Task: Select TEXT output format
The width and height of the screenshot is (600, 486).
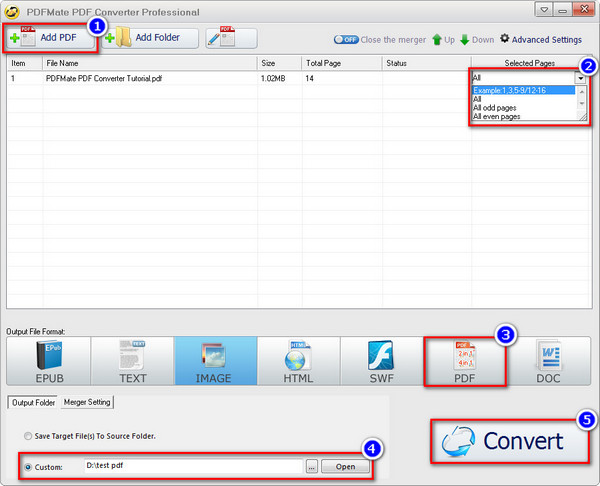Action: click(132, 361)
